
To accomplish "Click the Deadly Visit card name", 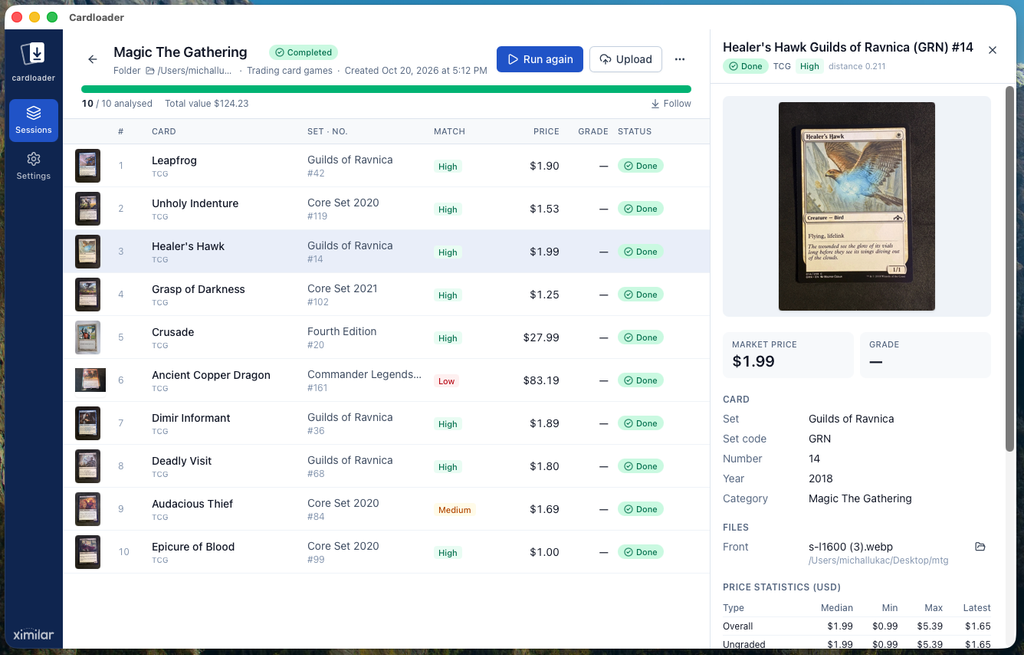I will coord(182,461).
